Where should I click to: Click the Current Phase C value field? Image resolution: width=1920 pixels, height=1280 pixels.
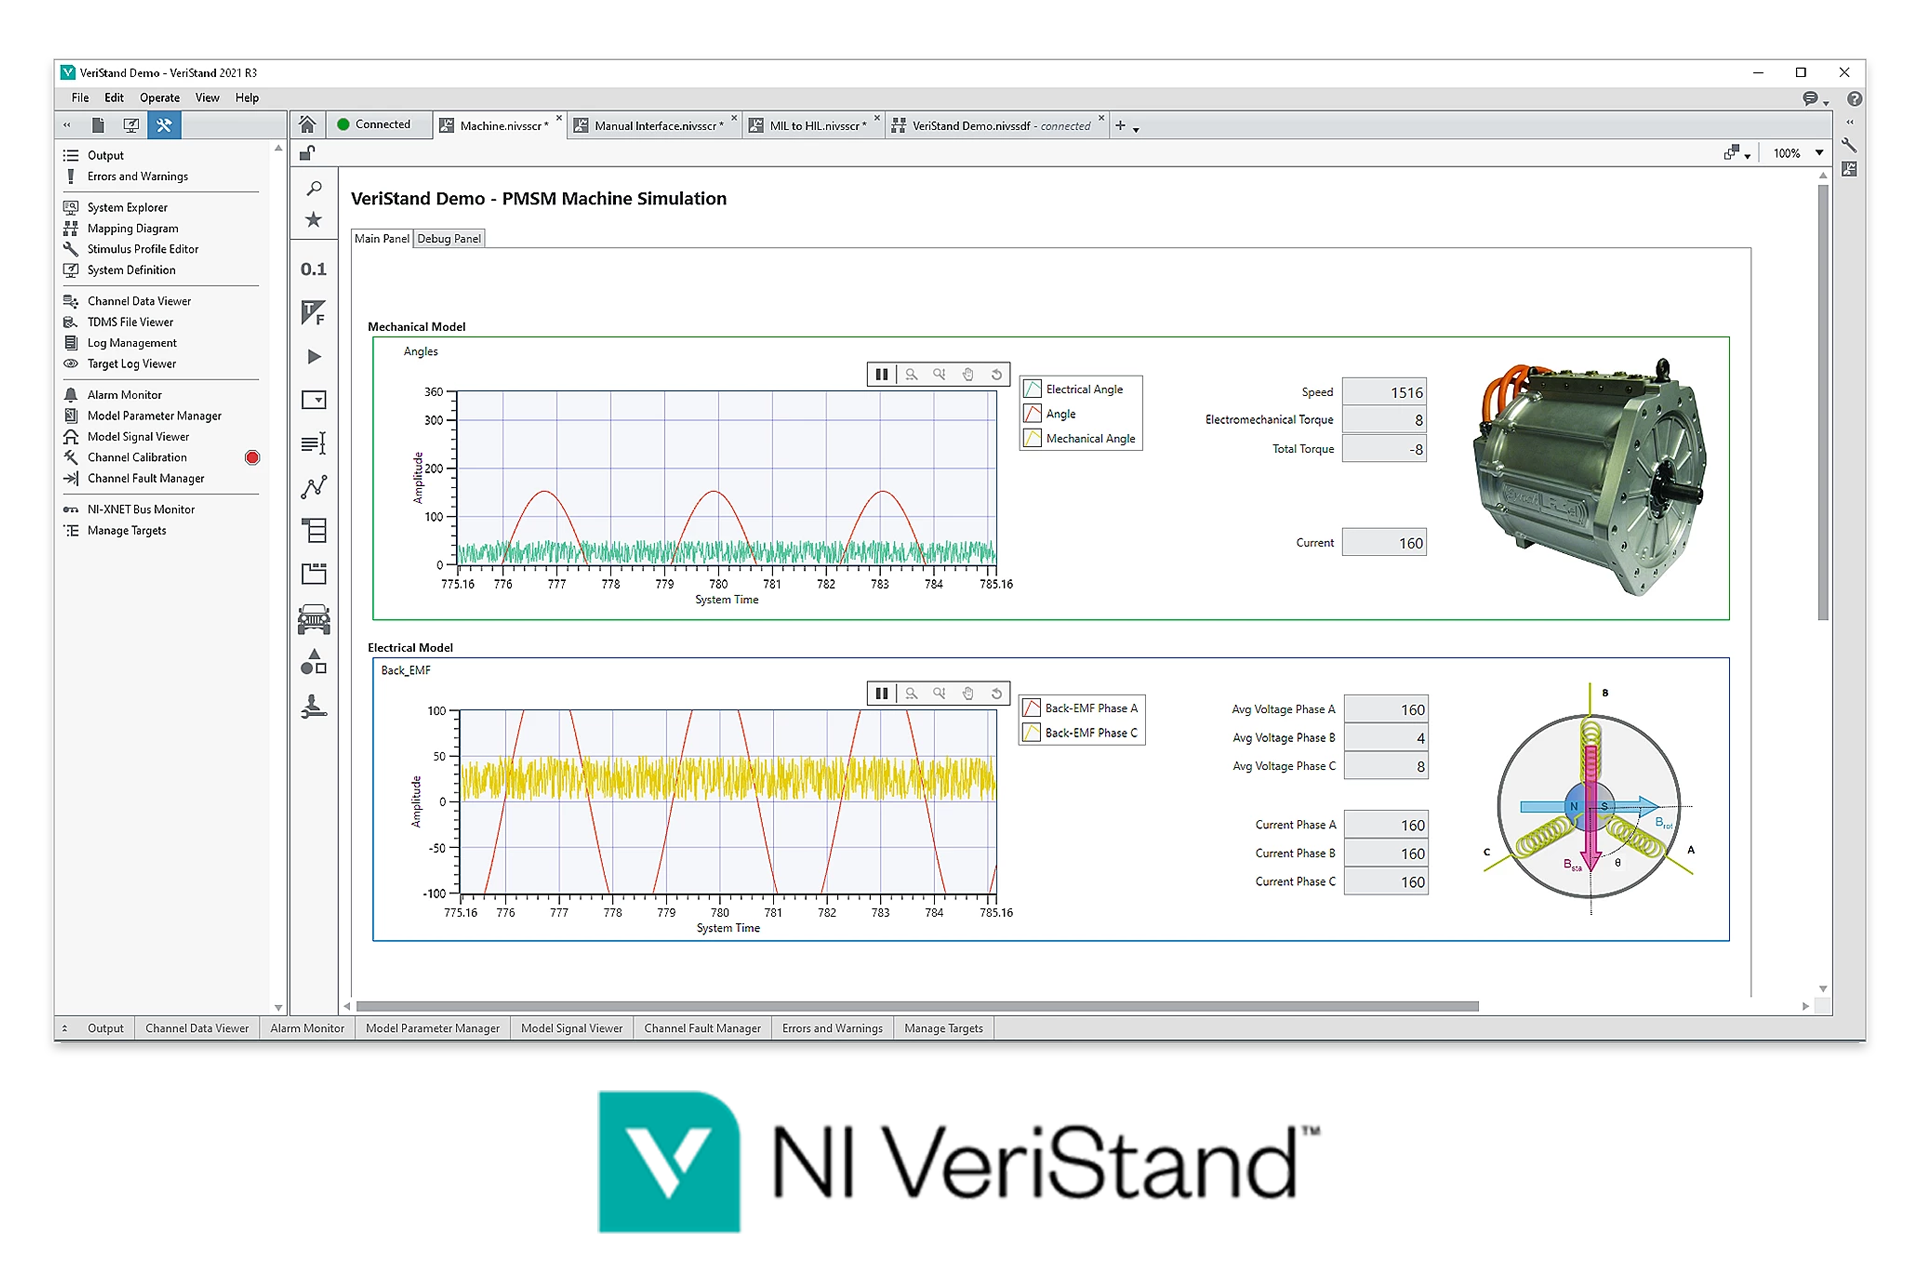1386,882
